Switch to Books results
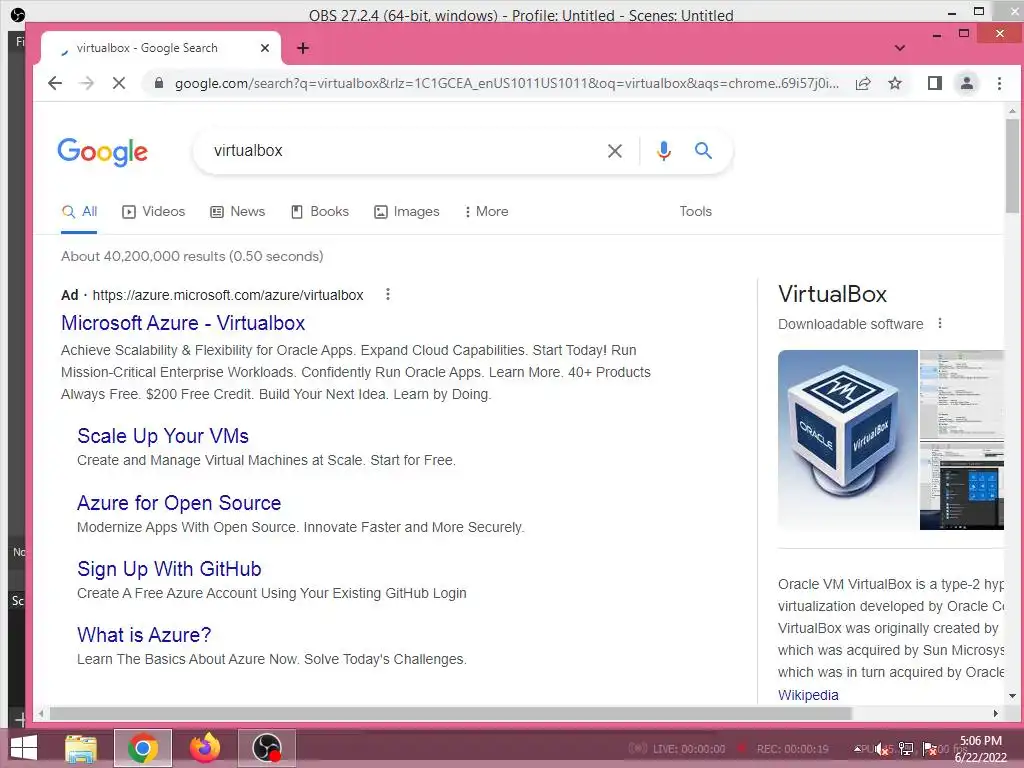1024x768 pixels. pos(320,212)
